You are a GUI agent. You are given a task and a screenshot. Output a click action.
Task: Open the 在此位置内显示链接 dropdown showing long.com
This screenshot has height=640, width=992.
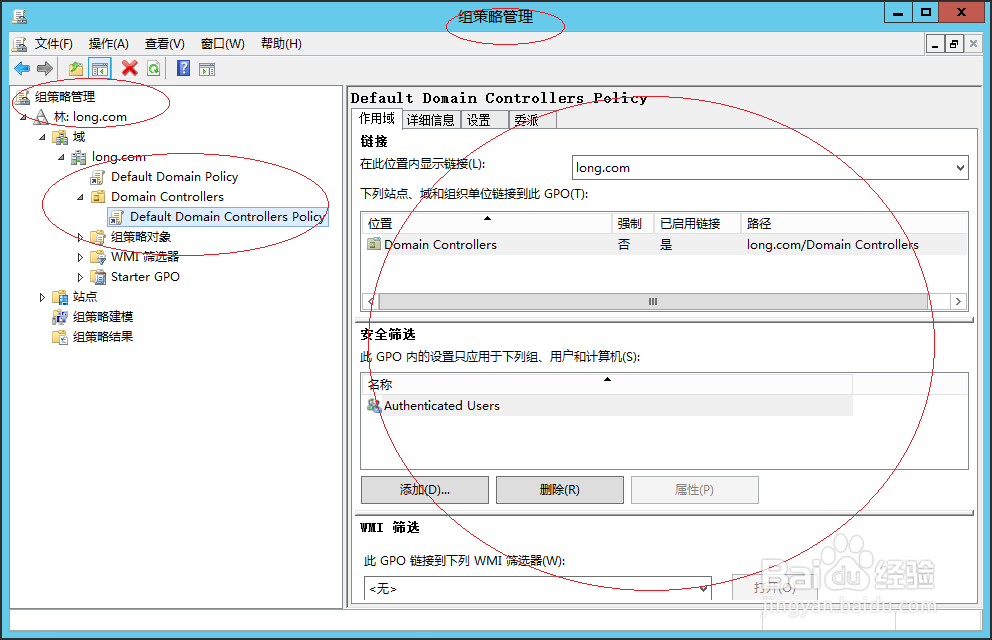(x=770, y=168)
